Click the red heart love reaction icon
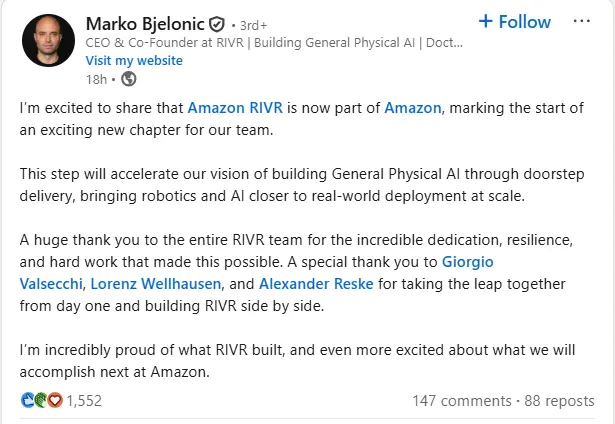 [54, 400]
